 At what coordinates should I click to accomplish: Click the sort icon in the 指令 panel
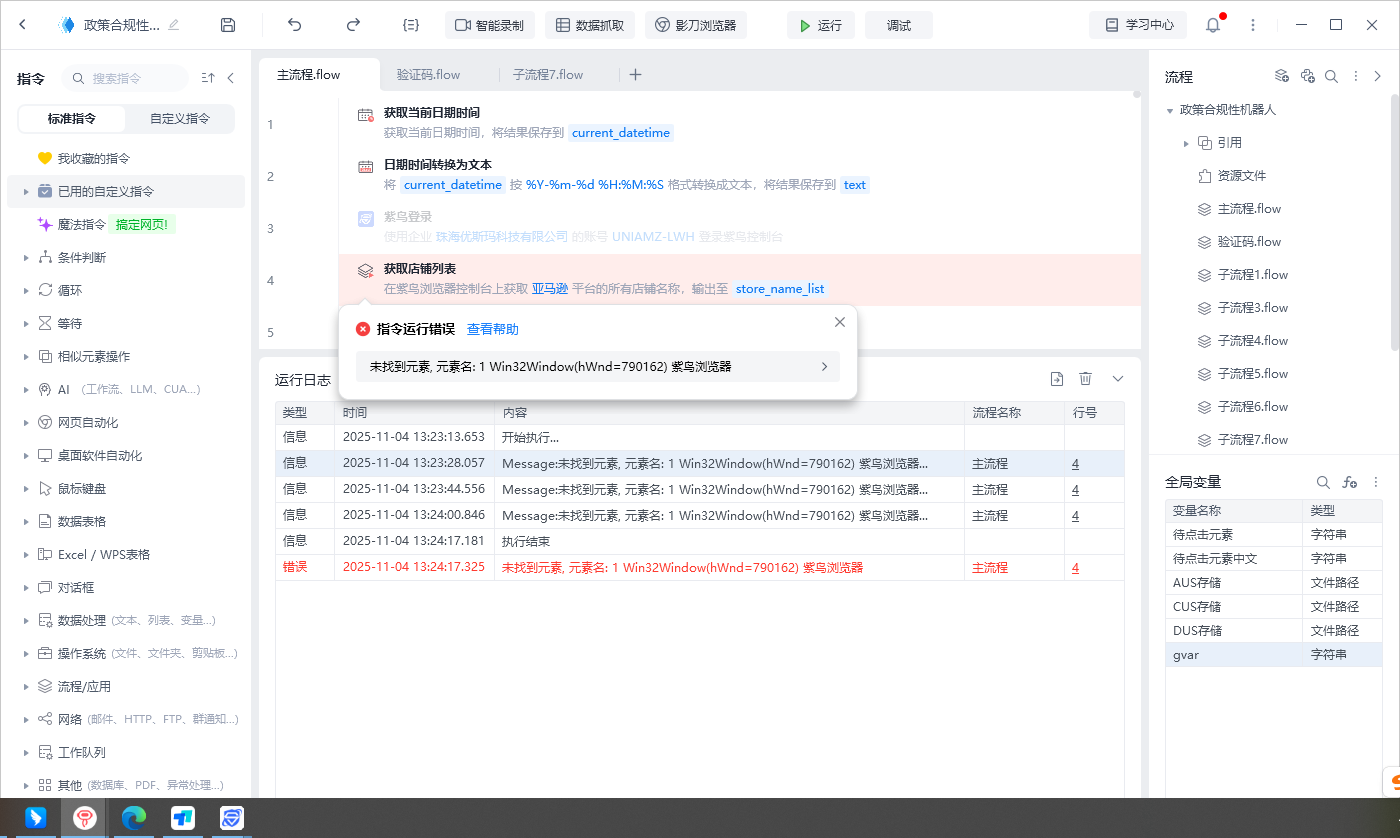[208, 77]
